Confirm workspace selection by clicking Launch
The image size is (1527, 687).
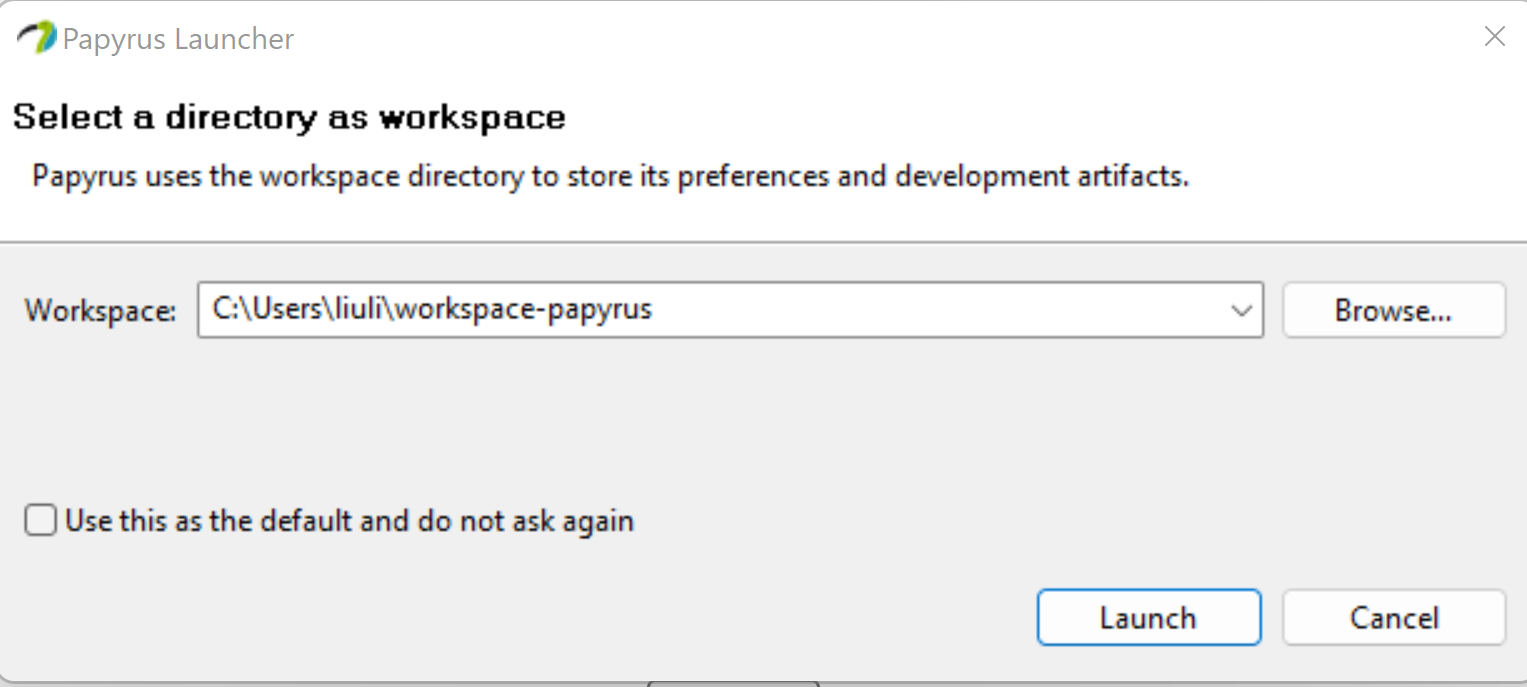[x=1148, y=617]
